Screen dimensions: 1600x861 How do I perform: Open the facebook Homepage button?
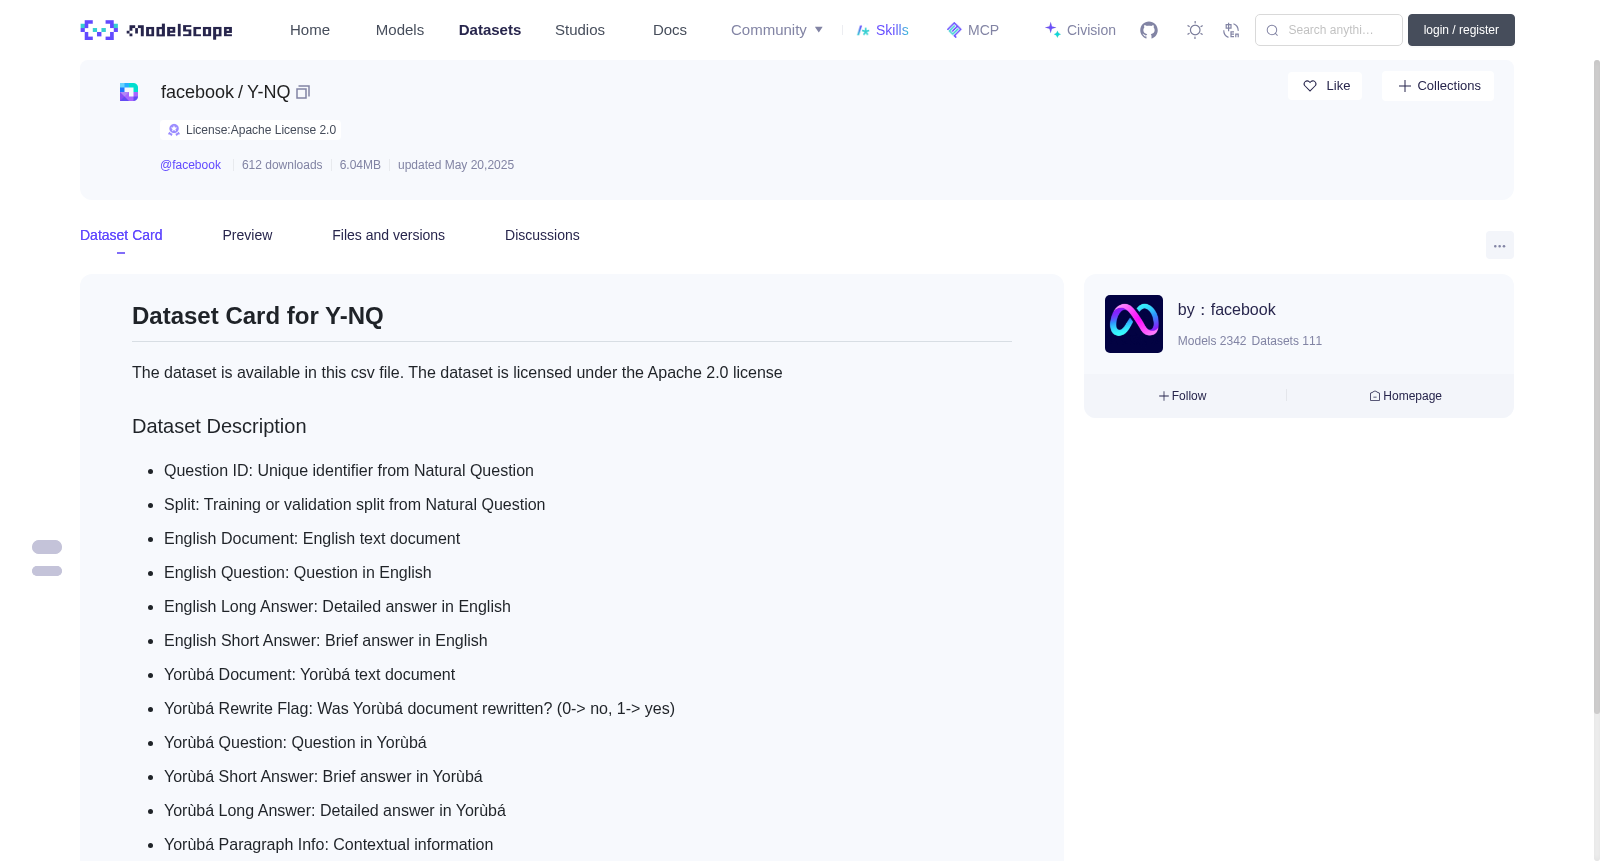(x=1405, y=396)
